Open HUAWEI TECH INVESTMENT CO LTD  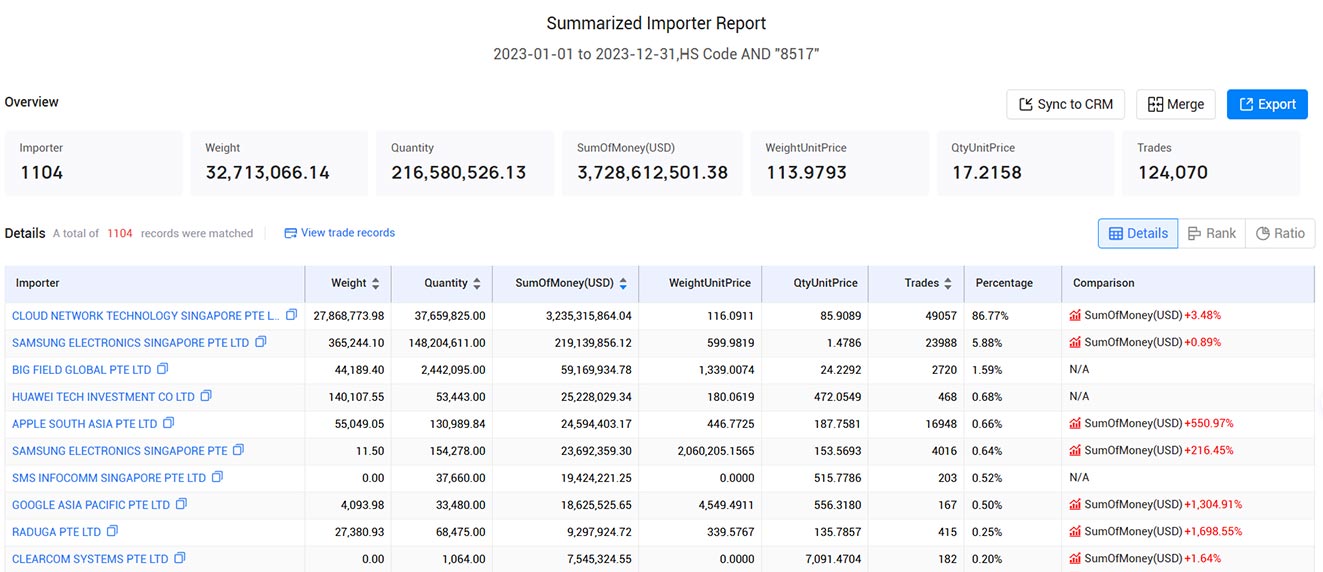[x=103, y=396]
